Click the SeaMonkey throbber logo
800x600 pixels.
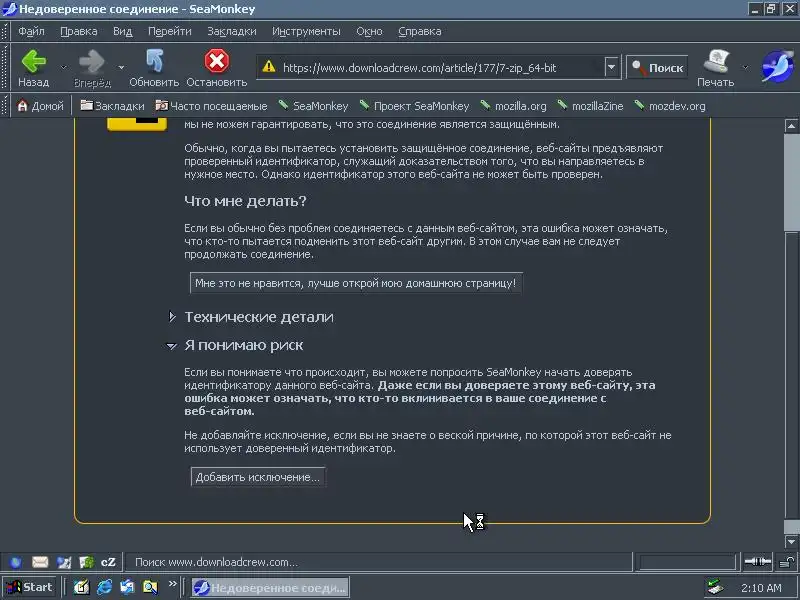(x=777, y=66)
